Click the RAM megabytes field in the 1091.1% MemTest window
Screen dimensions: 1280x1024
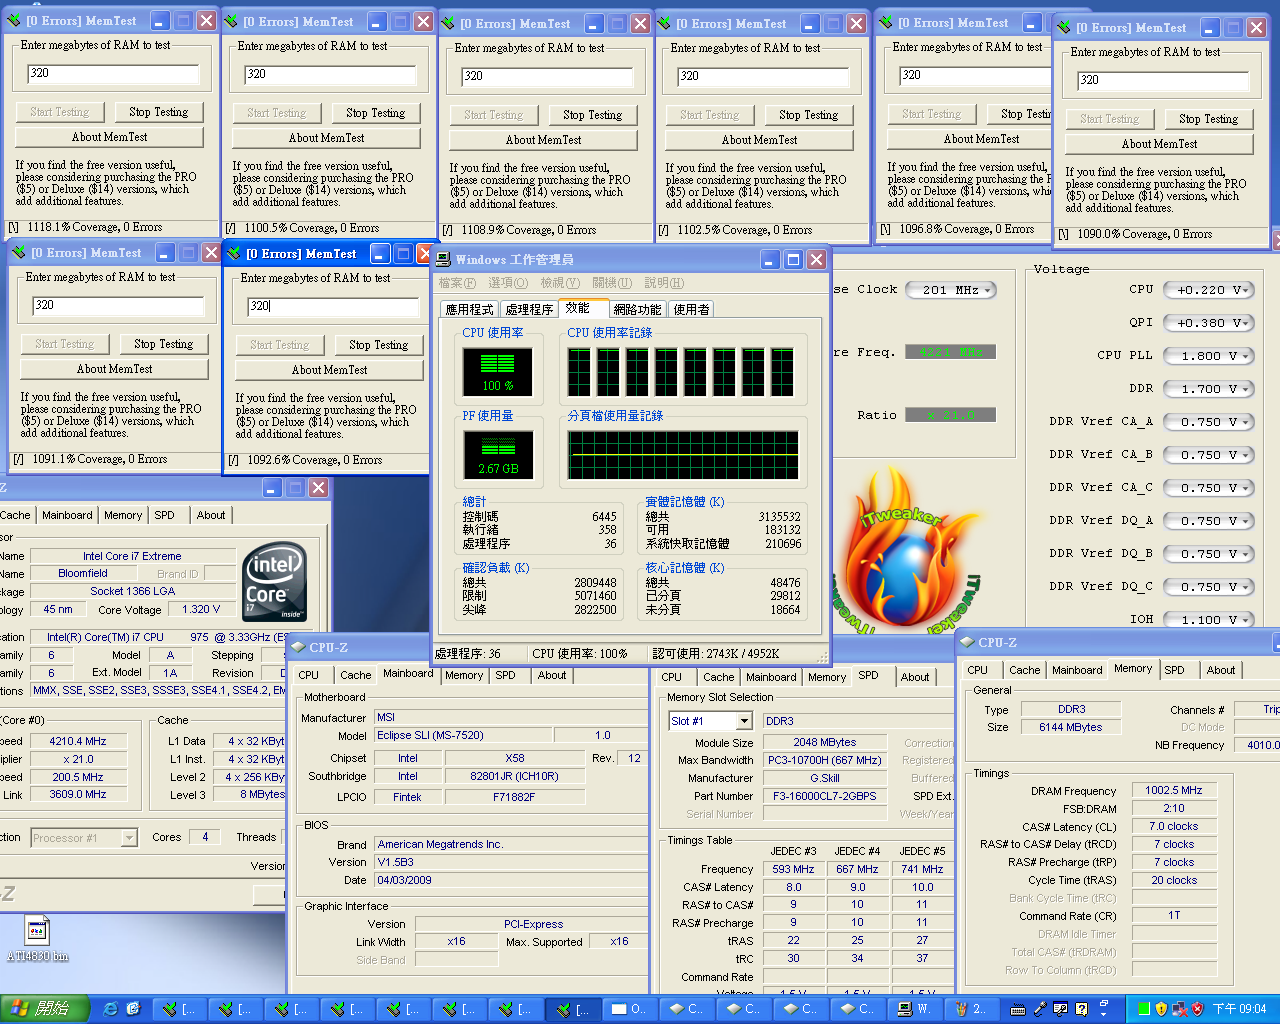tap(118, 306)
